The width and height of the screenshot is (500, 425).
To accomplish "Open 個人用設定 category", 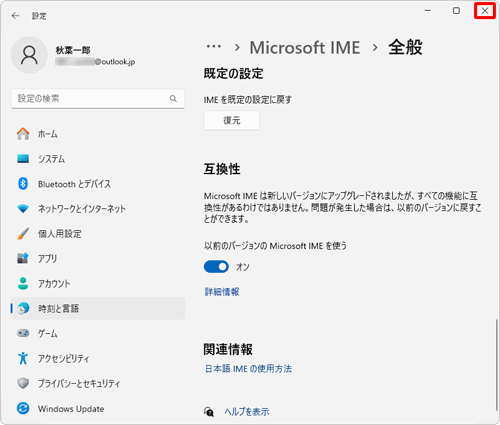I will tap(98, 234).
